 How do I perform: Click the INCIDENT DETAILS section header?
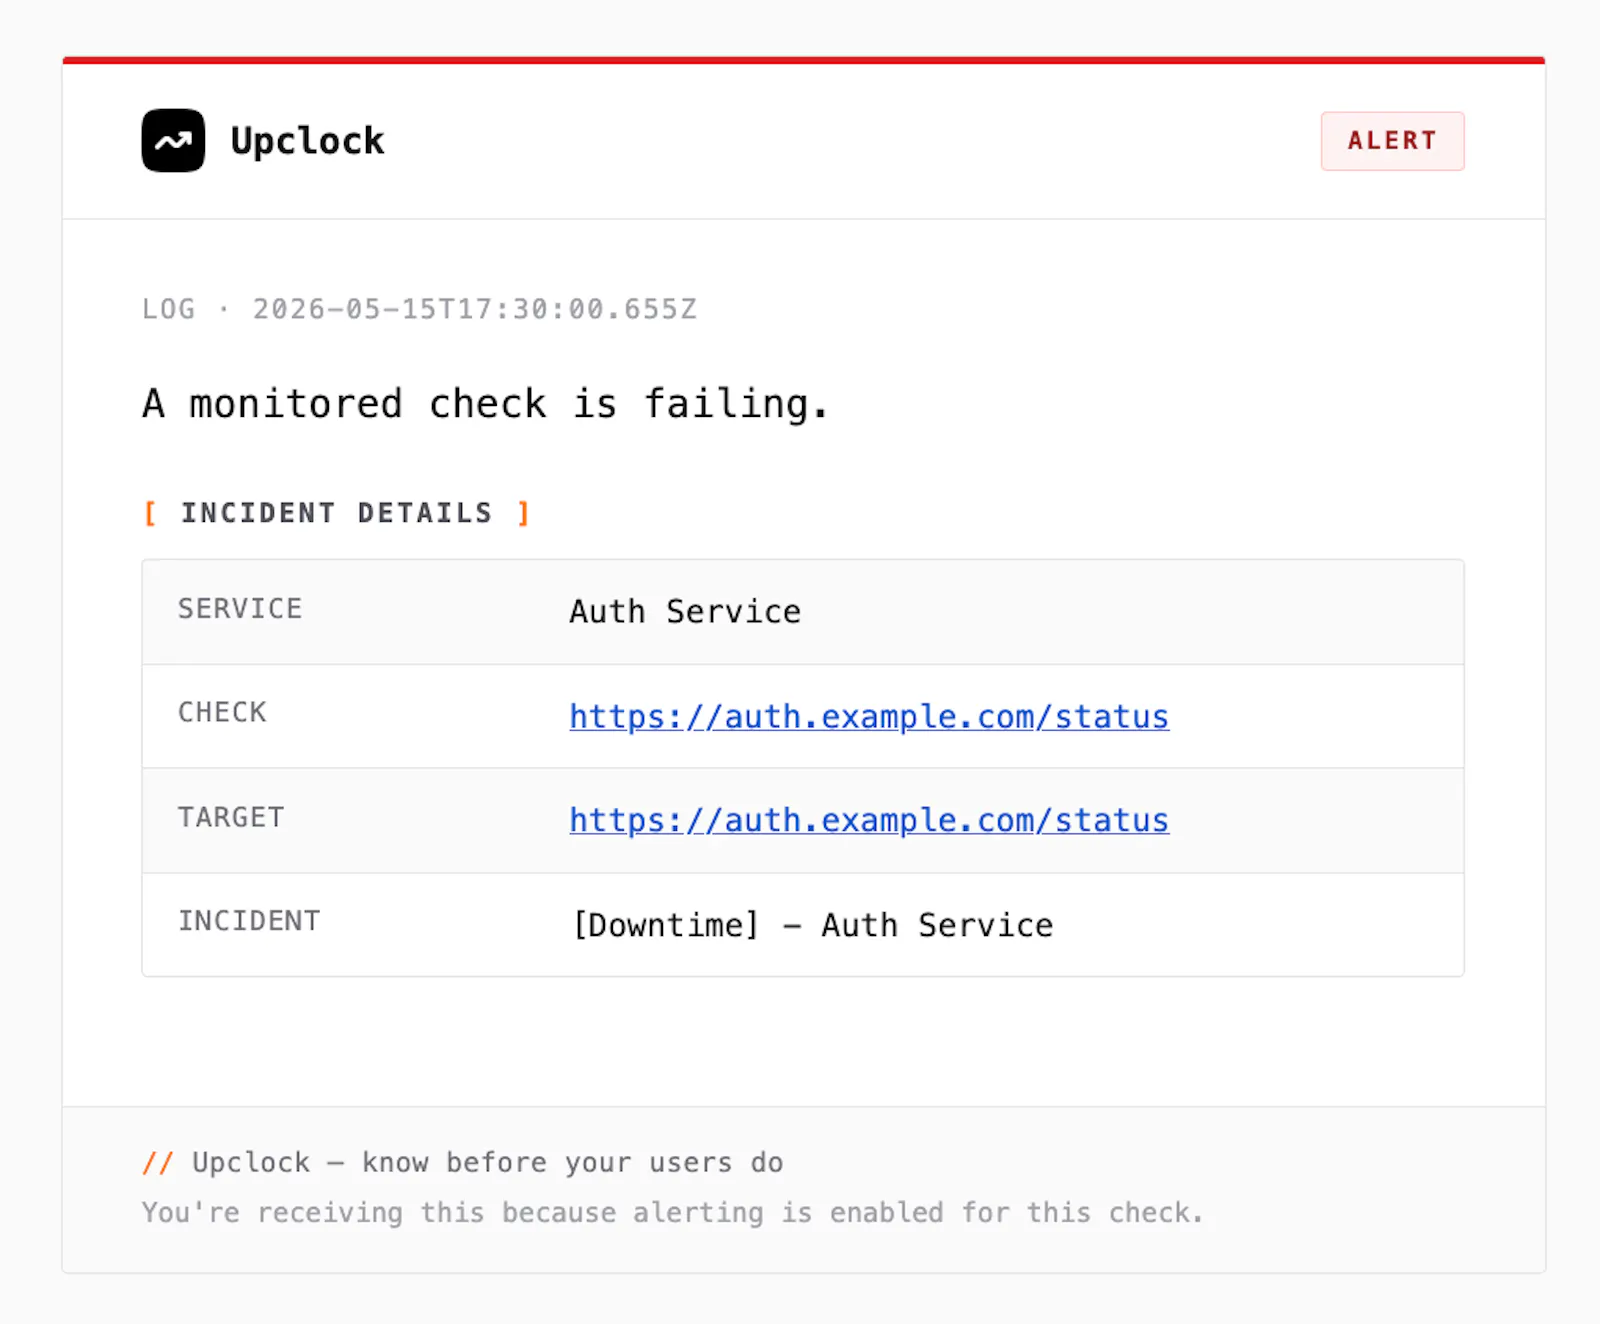tap(336, 513)
